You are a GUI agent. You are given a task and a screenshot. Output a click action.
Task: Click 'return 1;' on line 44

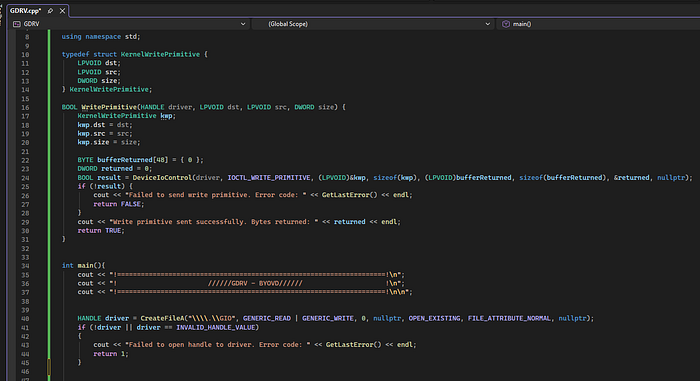[111, 354]
